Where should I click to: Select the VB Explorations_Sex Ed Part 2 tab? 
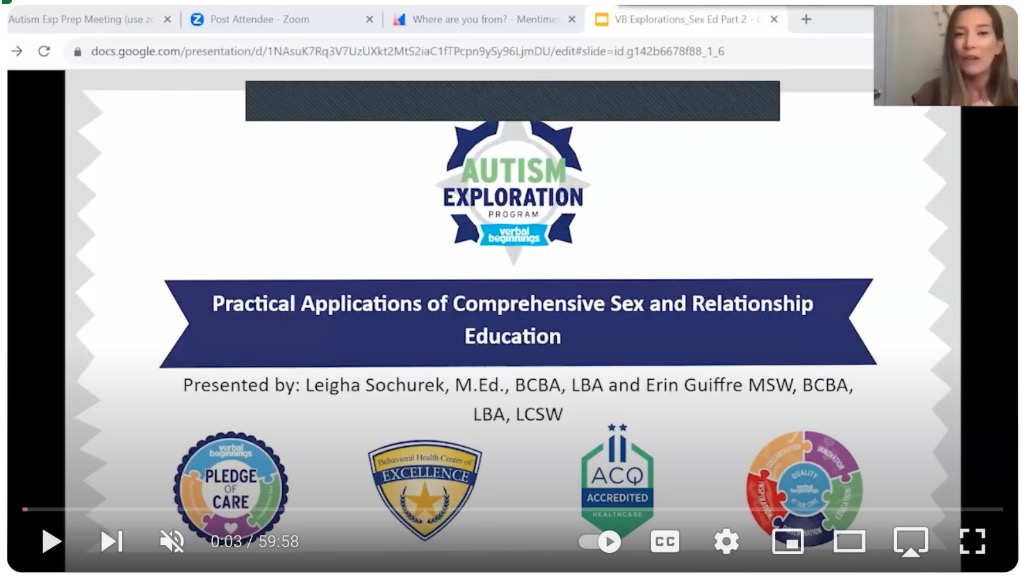click(x=688, y=20)
